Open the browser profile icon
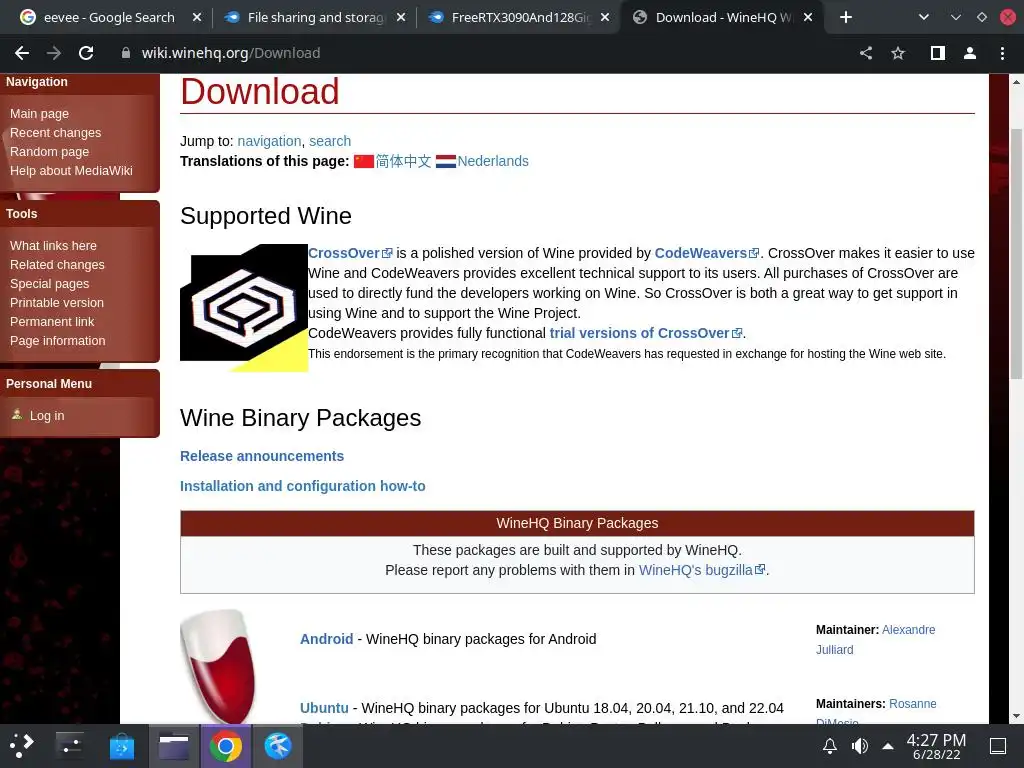This screenshot has height=768, width=1024. click(x=970, y=54)
